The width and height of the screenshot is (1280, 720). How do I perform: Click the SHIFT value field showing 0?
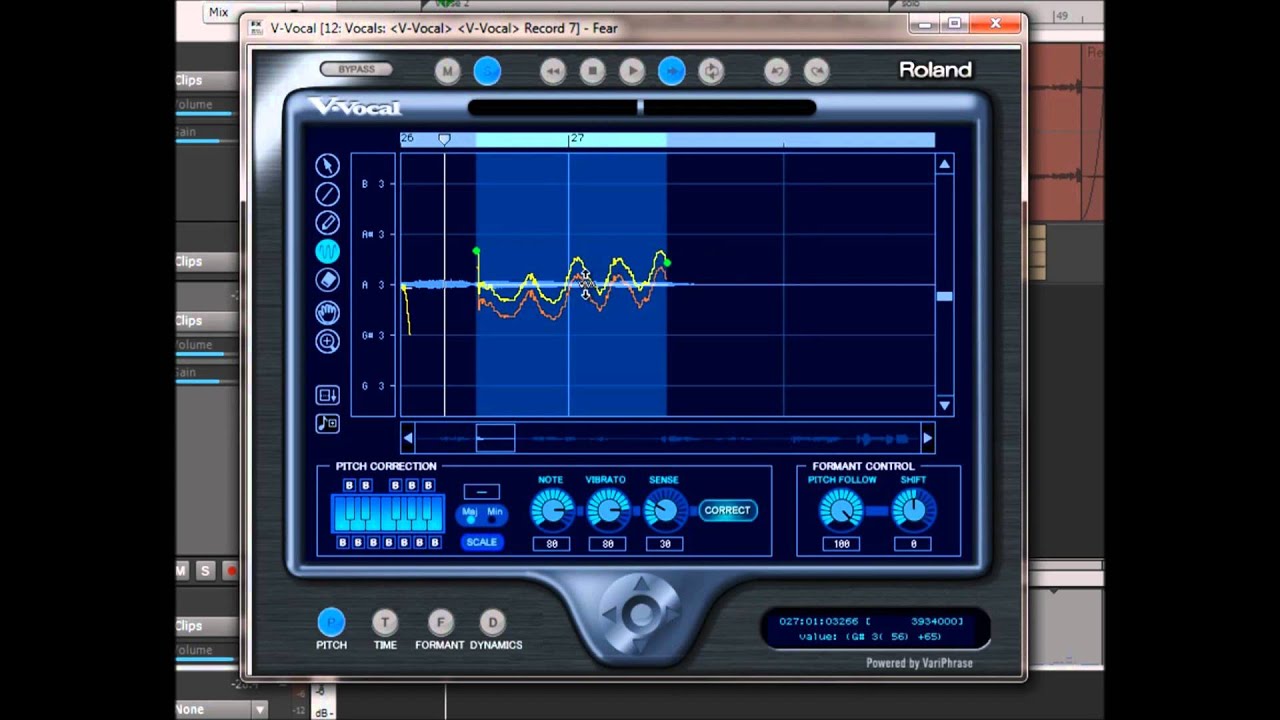(913, 544)
